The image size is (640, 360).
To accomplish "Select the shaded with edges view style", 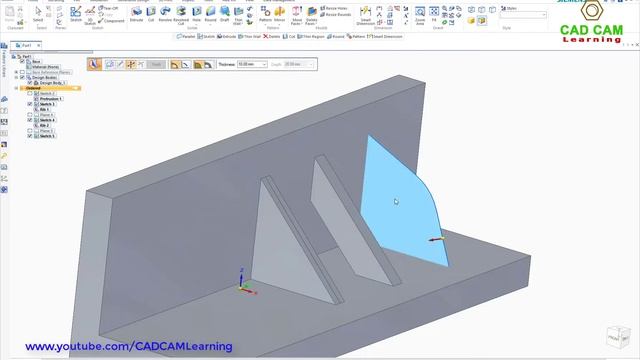I will (x=482, y=20).
